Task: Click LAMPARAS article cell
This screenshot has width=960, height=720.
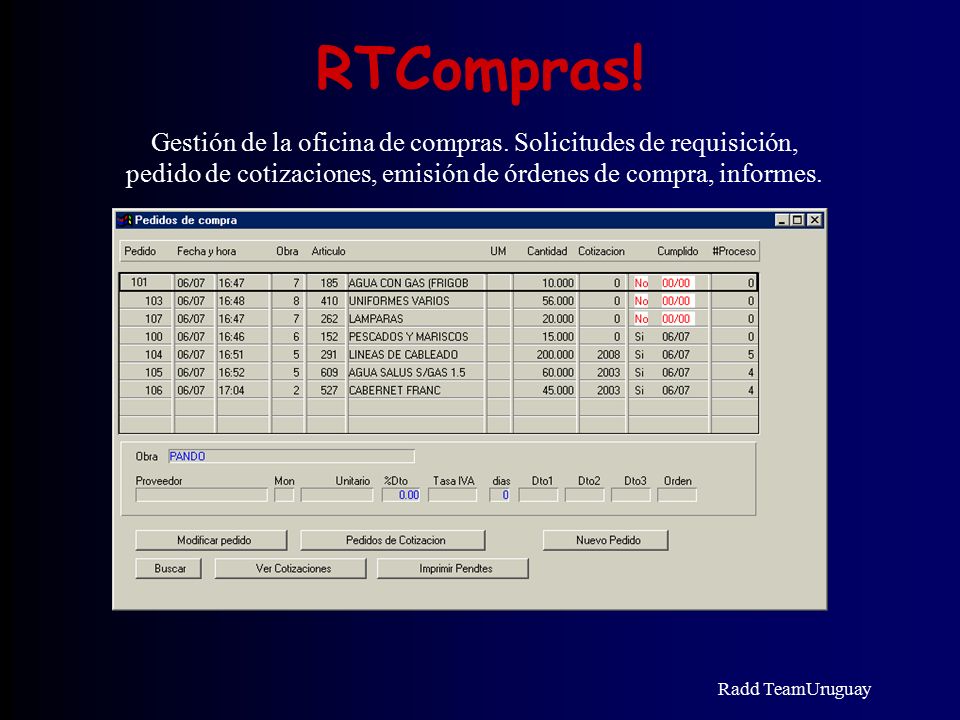Action: (x=416, y=318)
